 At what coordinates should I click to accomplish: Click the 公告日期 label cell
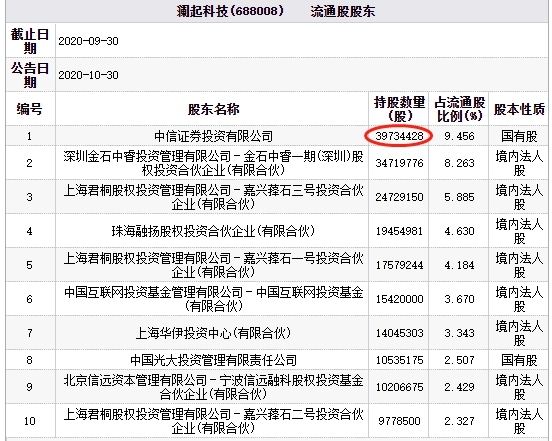[x=30, y=75]
